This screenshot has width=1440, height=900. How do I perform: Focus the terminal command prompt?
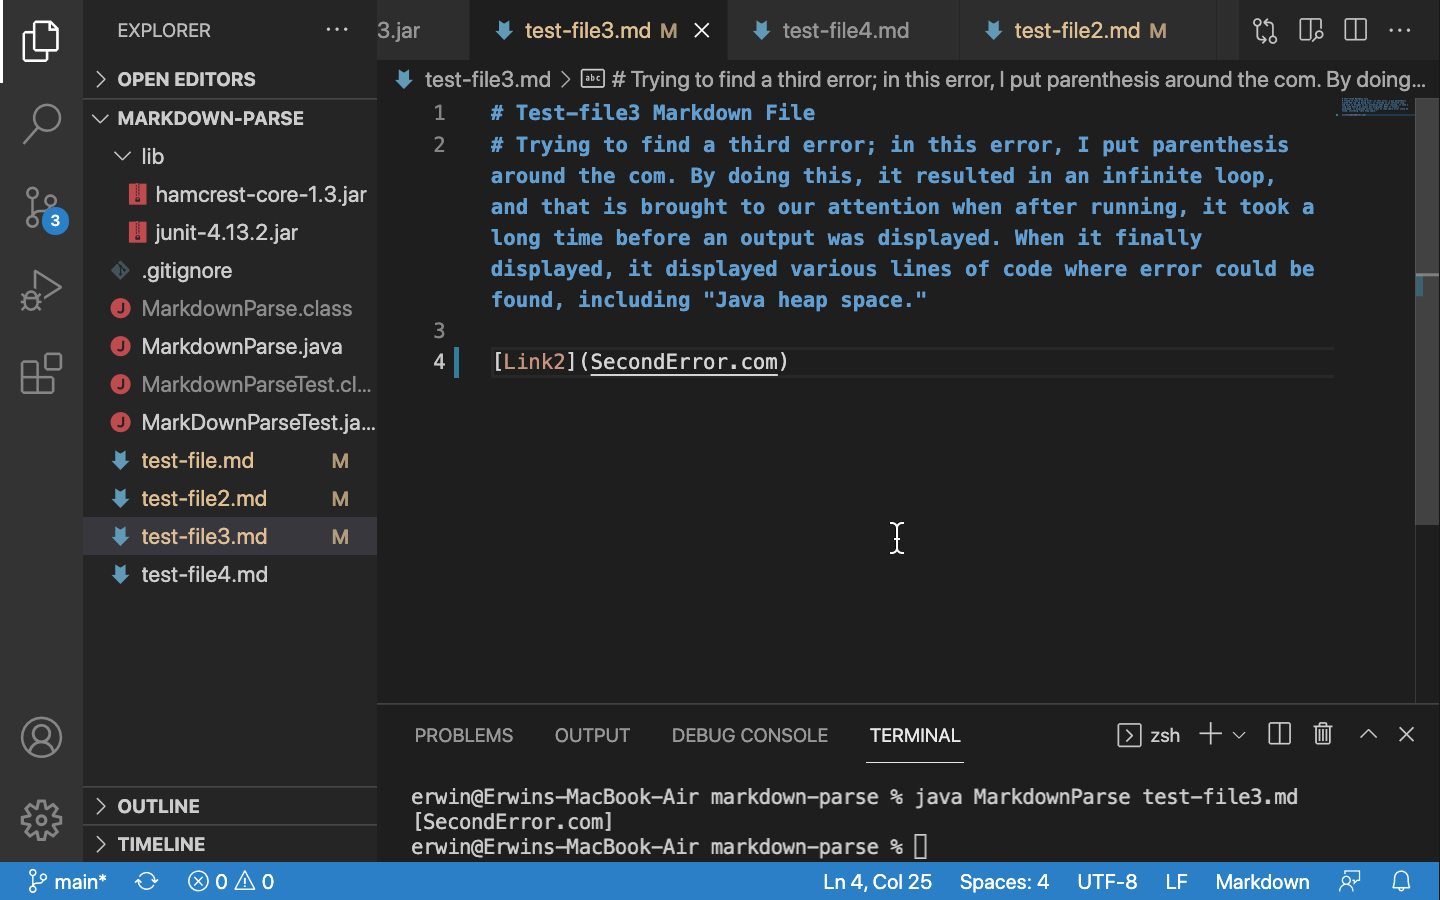pos(920,847)
